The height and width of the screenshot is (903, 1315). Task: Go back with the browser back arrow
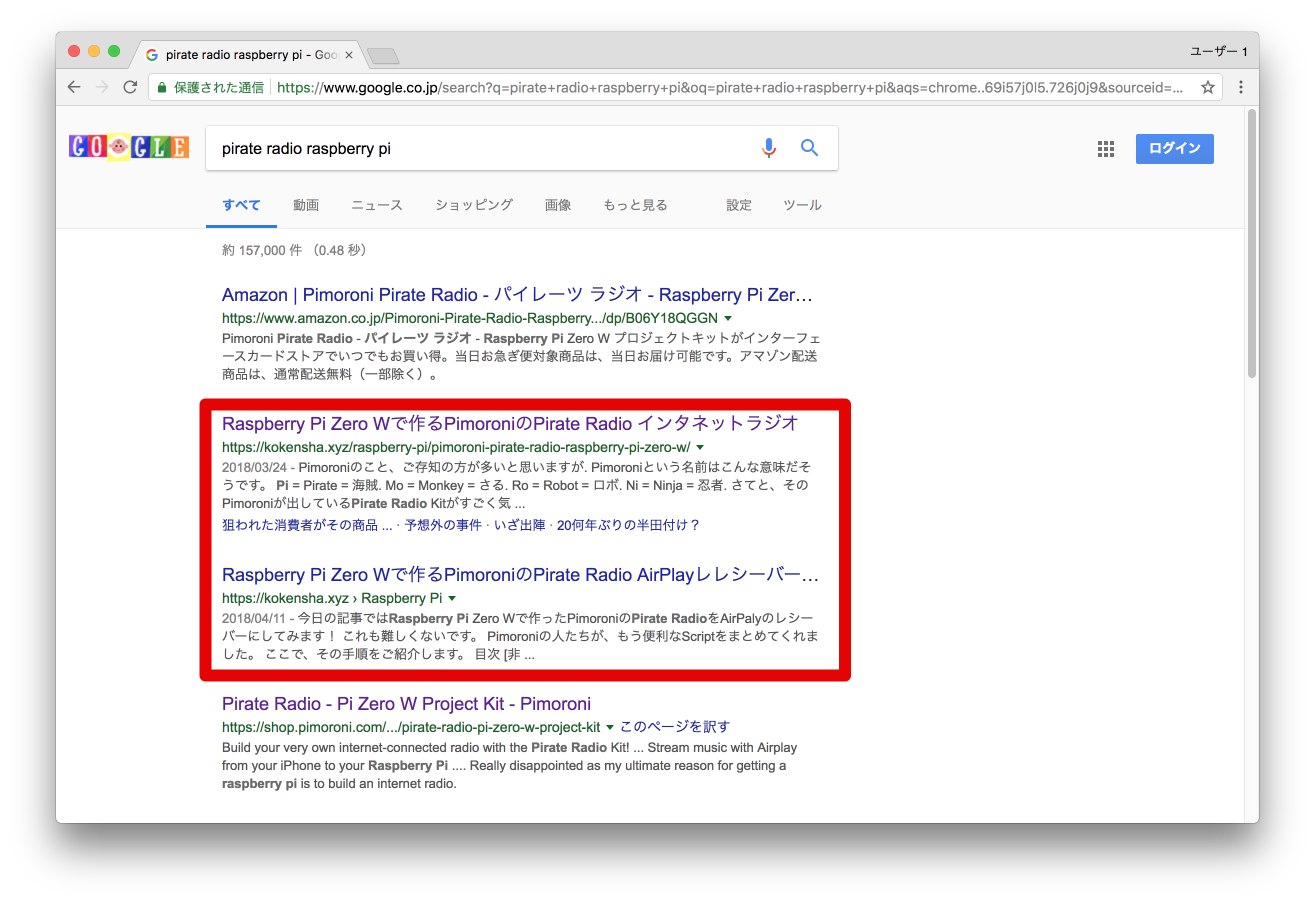(x=74, y=87)
